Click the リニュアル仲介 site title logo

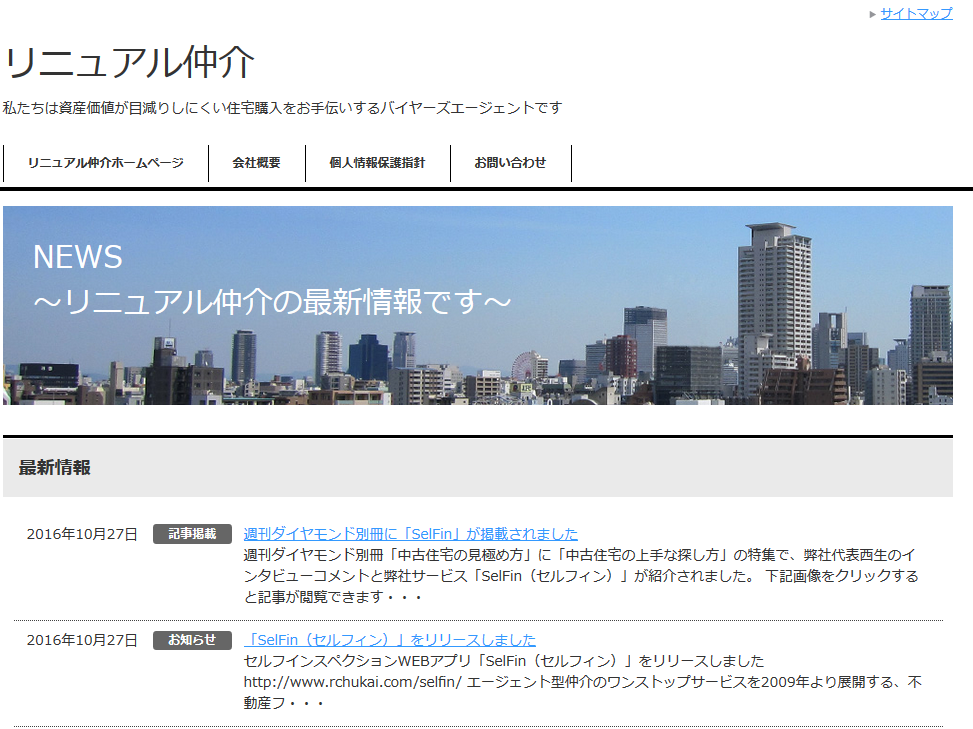click(x=130, y=62)
